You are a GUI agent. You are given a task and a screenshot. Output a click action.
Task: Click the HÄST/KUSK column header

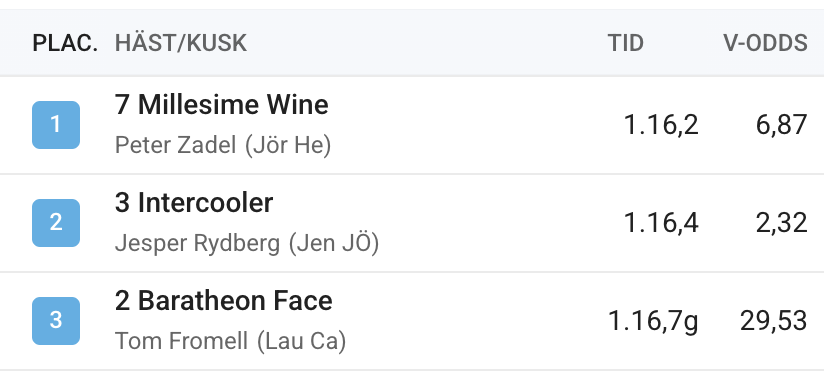pyautogui.click(x=181, y=43)
